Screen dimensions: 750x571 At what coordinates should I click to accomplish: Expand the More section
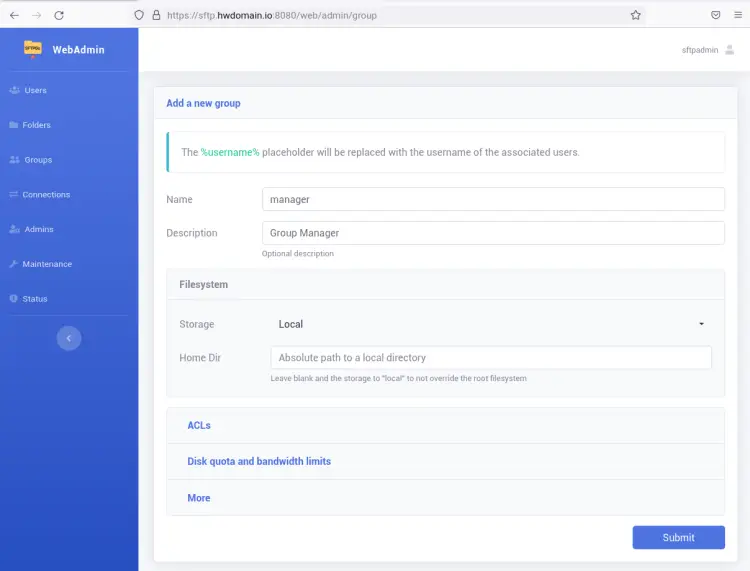point(199,497)
